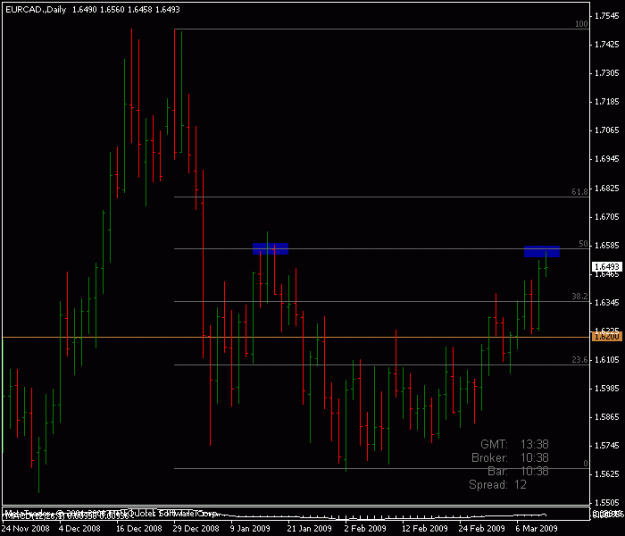The width and height of the screenshot is (625, 536).
Task: Click the 1.5625 price axis label
Action: [x=607, y=474]
